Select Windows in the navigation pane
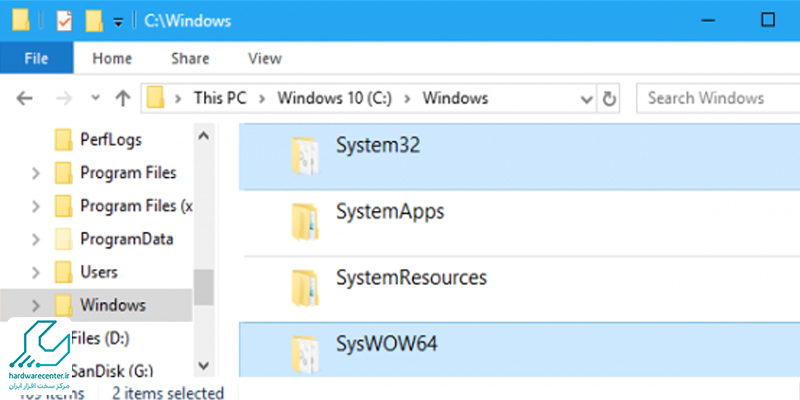This screenshot has width=800, height=400. tap(113, 305)
